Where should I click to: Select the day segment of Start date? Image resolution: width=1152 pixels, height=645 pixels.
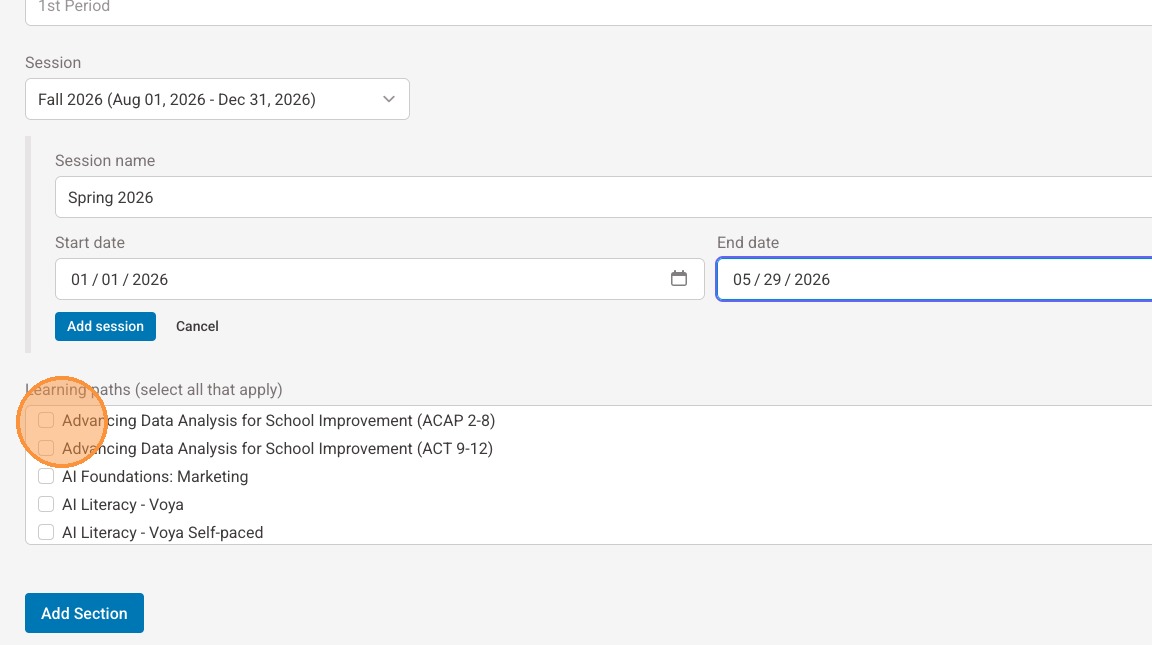(x=110, y=280)
